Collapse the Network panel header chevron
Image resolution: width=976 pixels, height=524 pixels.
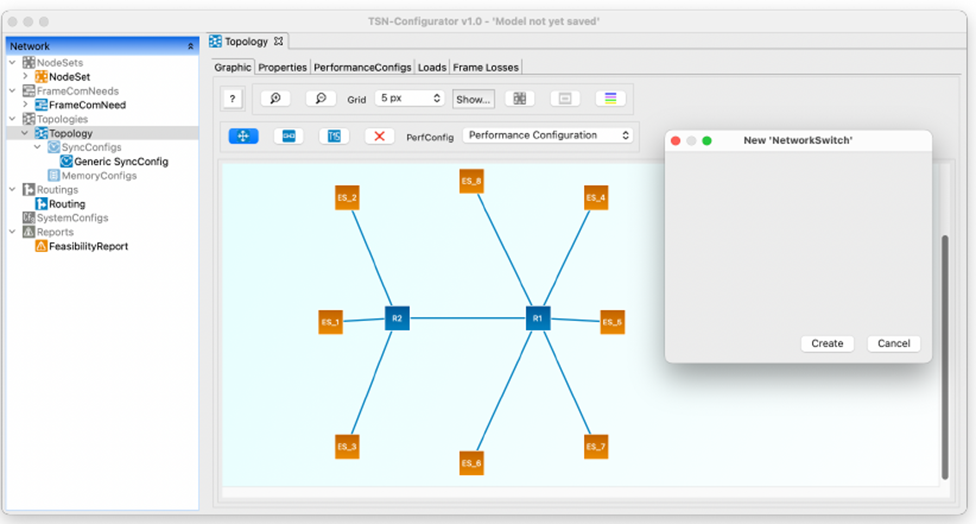190,46
